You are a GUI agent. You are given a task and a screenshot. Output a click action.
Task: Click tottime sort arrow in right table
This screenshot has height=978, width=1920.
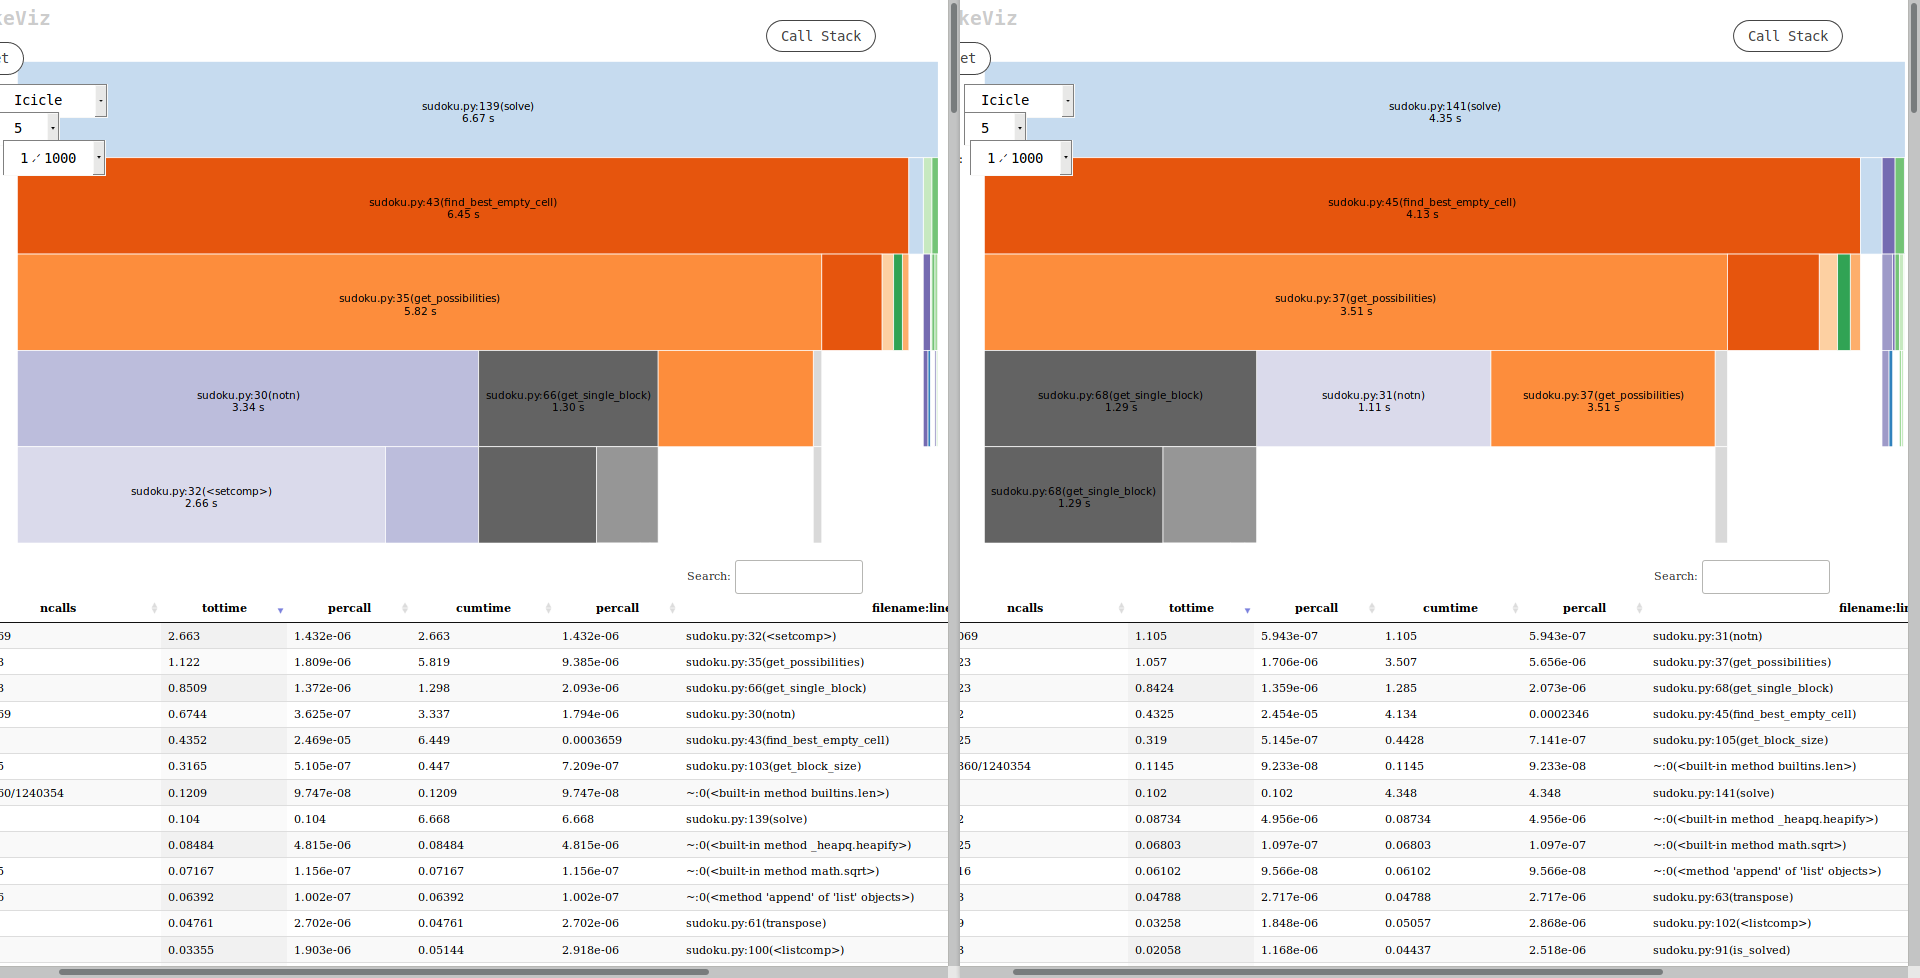1247,609
